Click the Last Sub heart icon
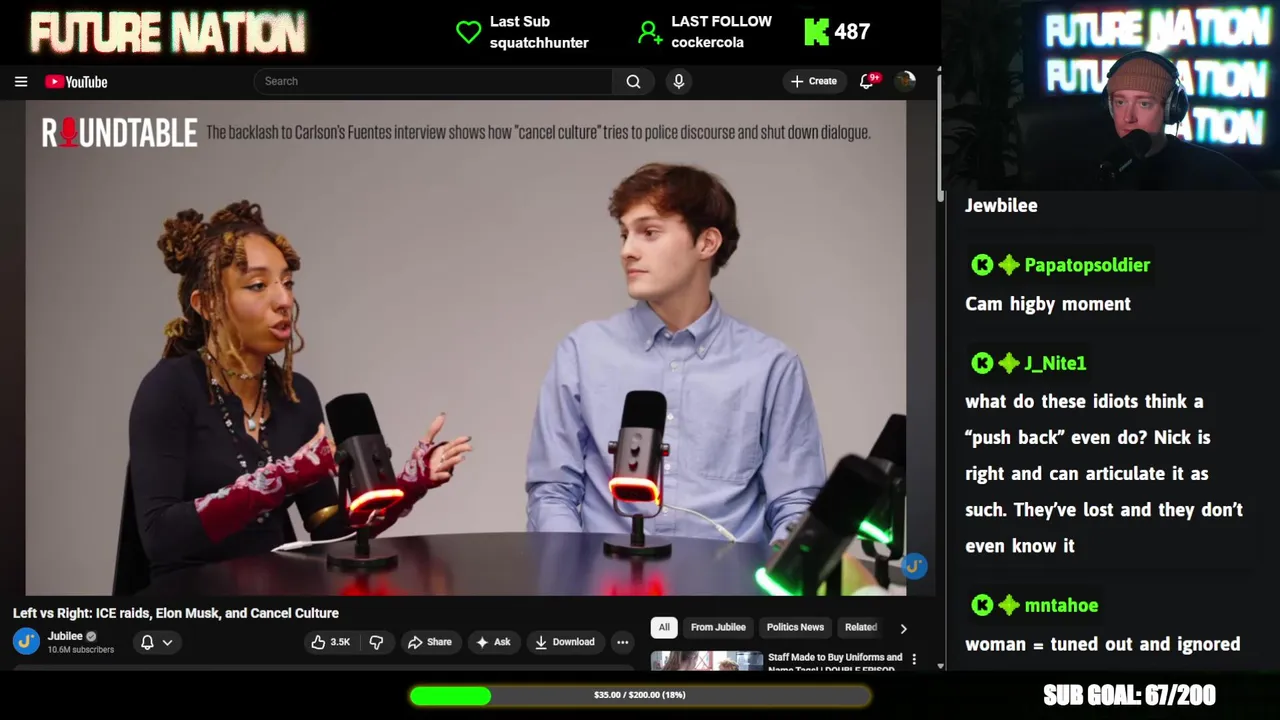 (x=469, y=32)
